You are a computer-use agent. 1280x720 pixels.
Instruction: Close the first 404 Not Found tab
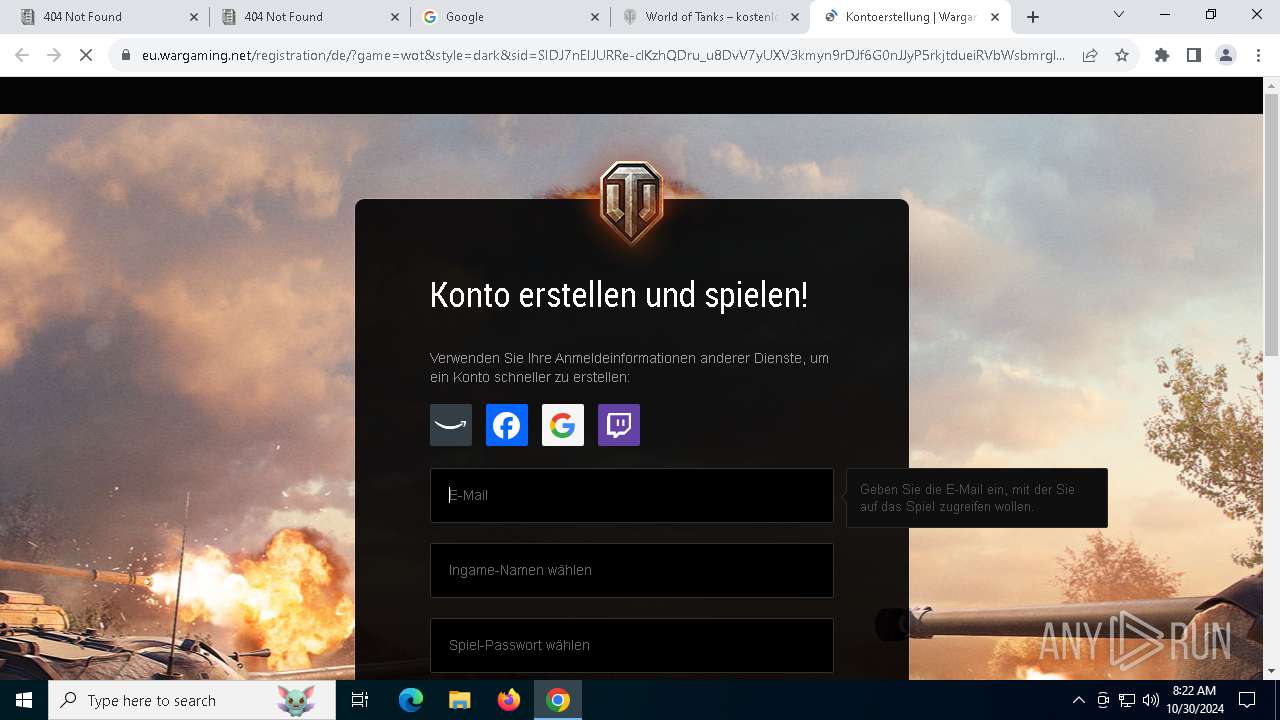194,17
